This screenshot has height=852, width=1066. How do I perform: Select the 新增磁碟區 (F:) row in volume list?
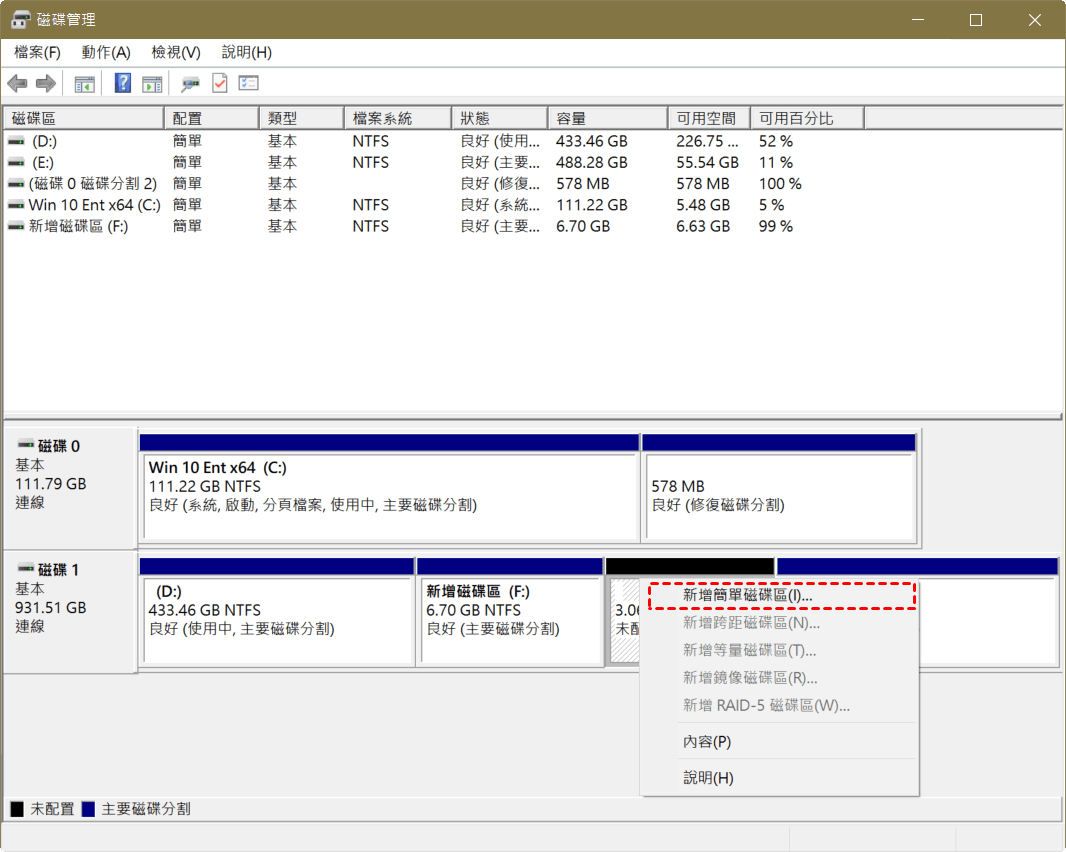pyautogui.click(x=78, y=226)
